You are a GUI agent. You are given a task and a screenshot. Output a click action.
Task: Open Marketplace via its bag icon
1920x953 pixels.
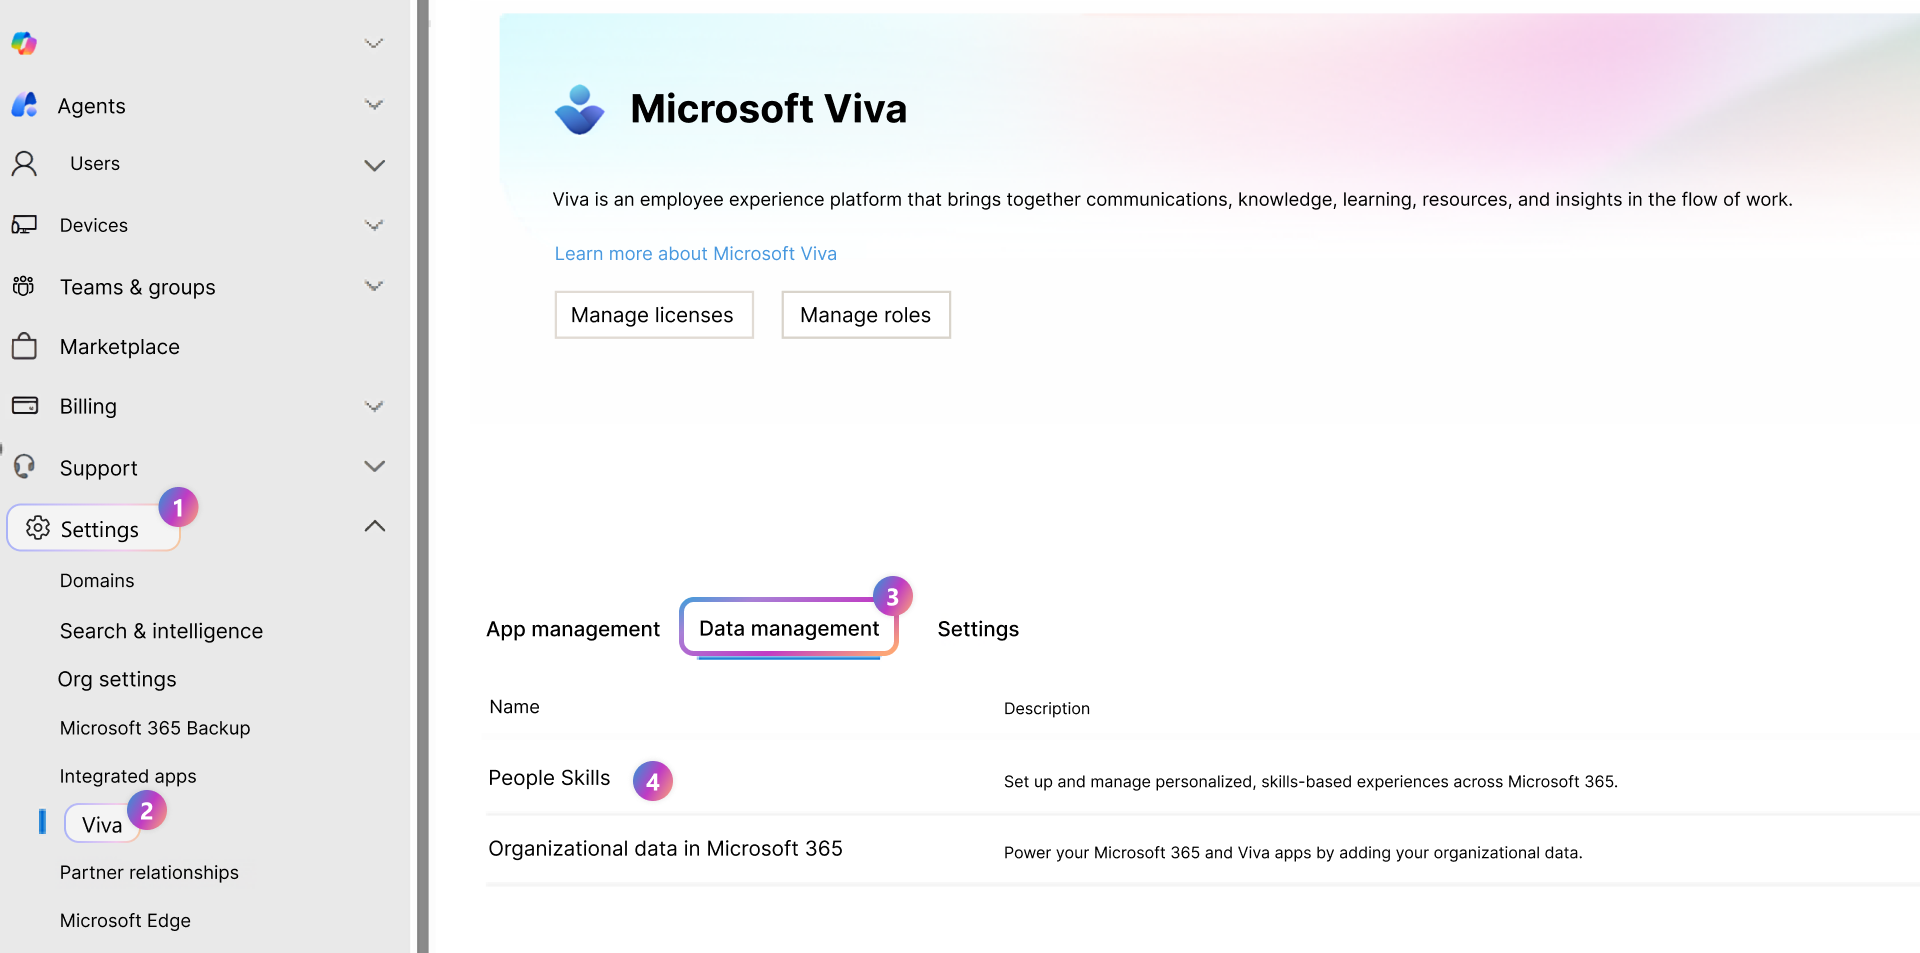pos(24,346)
